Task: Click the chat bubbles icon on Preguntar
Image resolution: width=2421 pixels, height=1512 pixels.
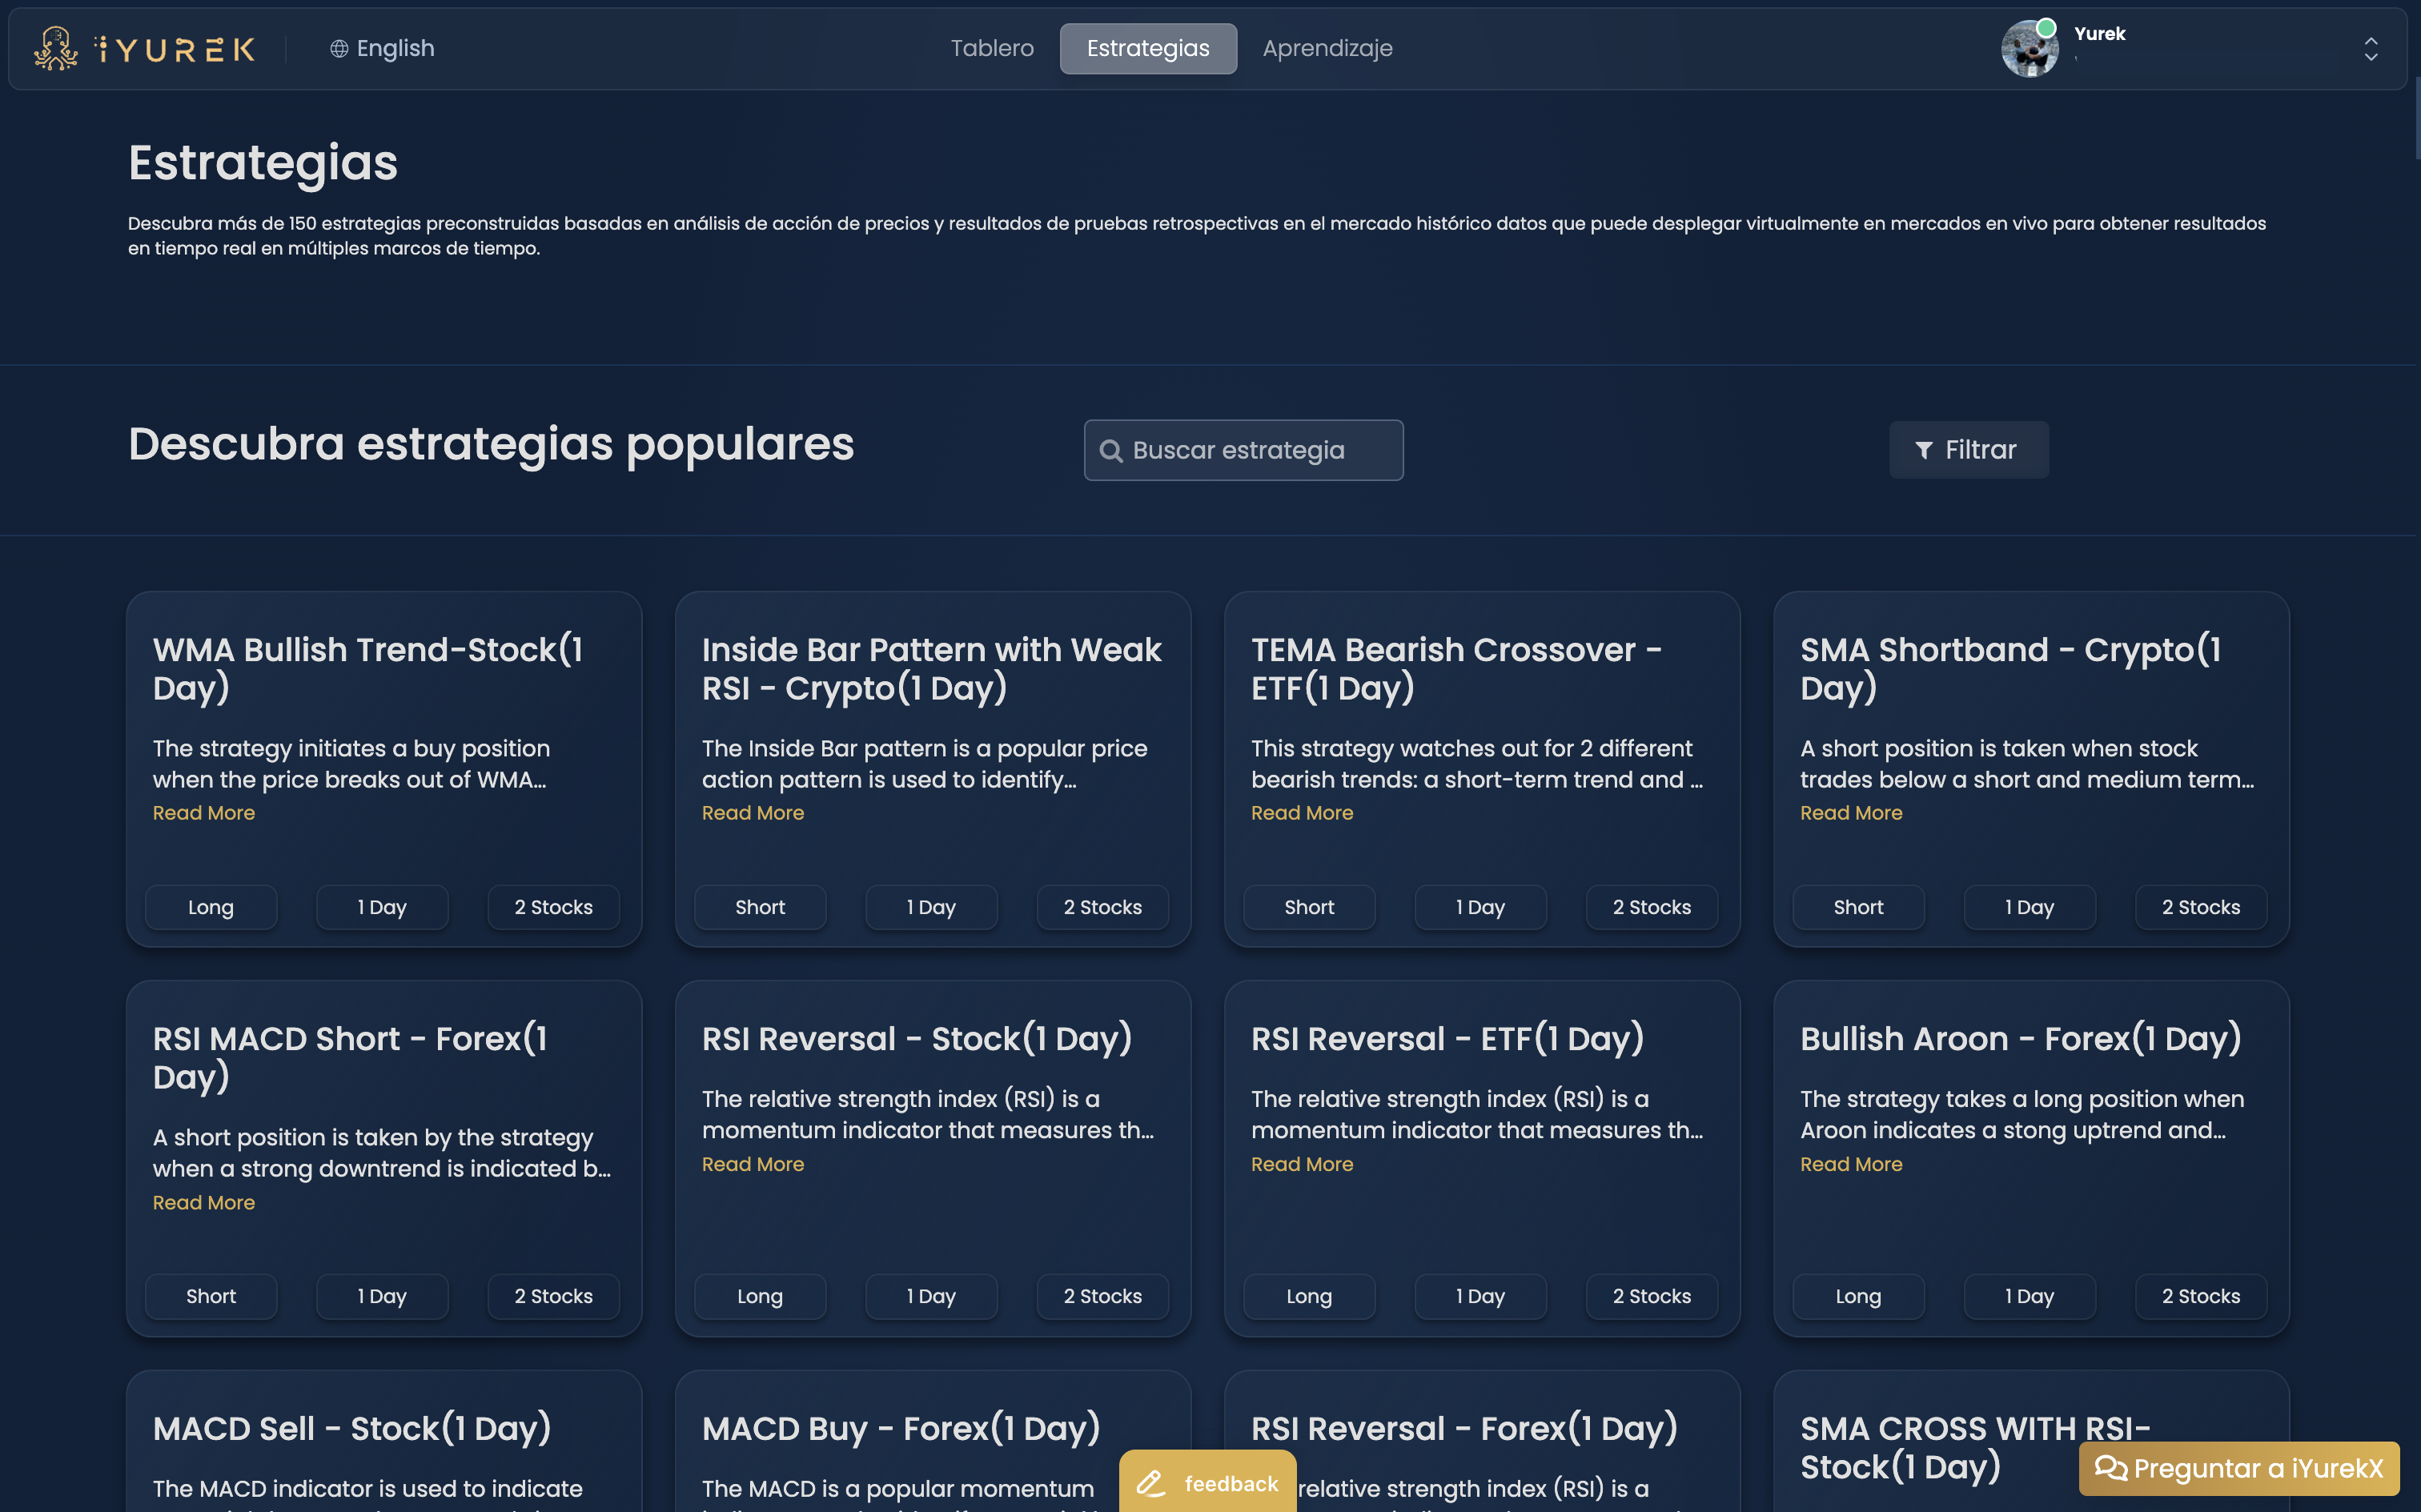Action: [2110, 1468]
